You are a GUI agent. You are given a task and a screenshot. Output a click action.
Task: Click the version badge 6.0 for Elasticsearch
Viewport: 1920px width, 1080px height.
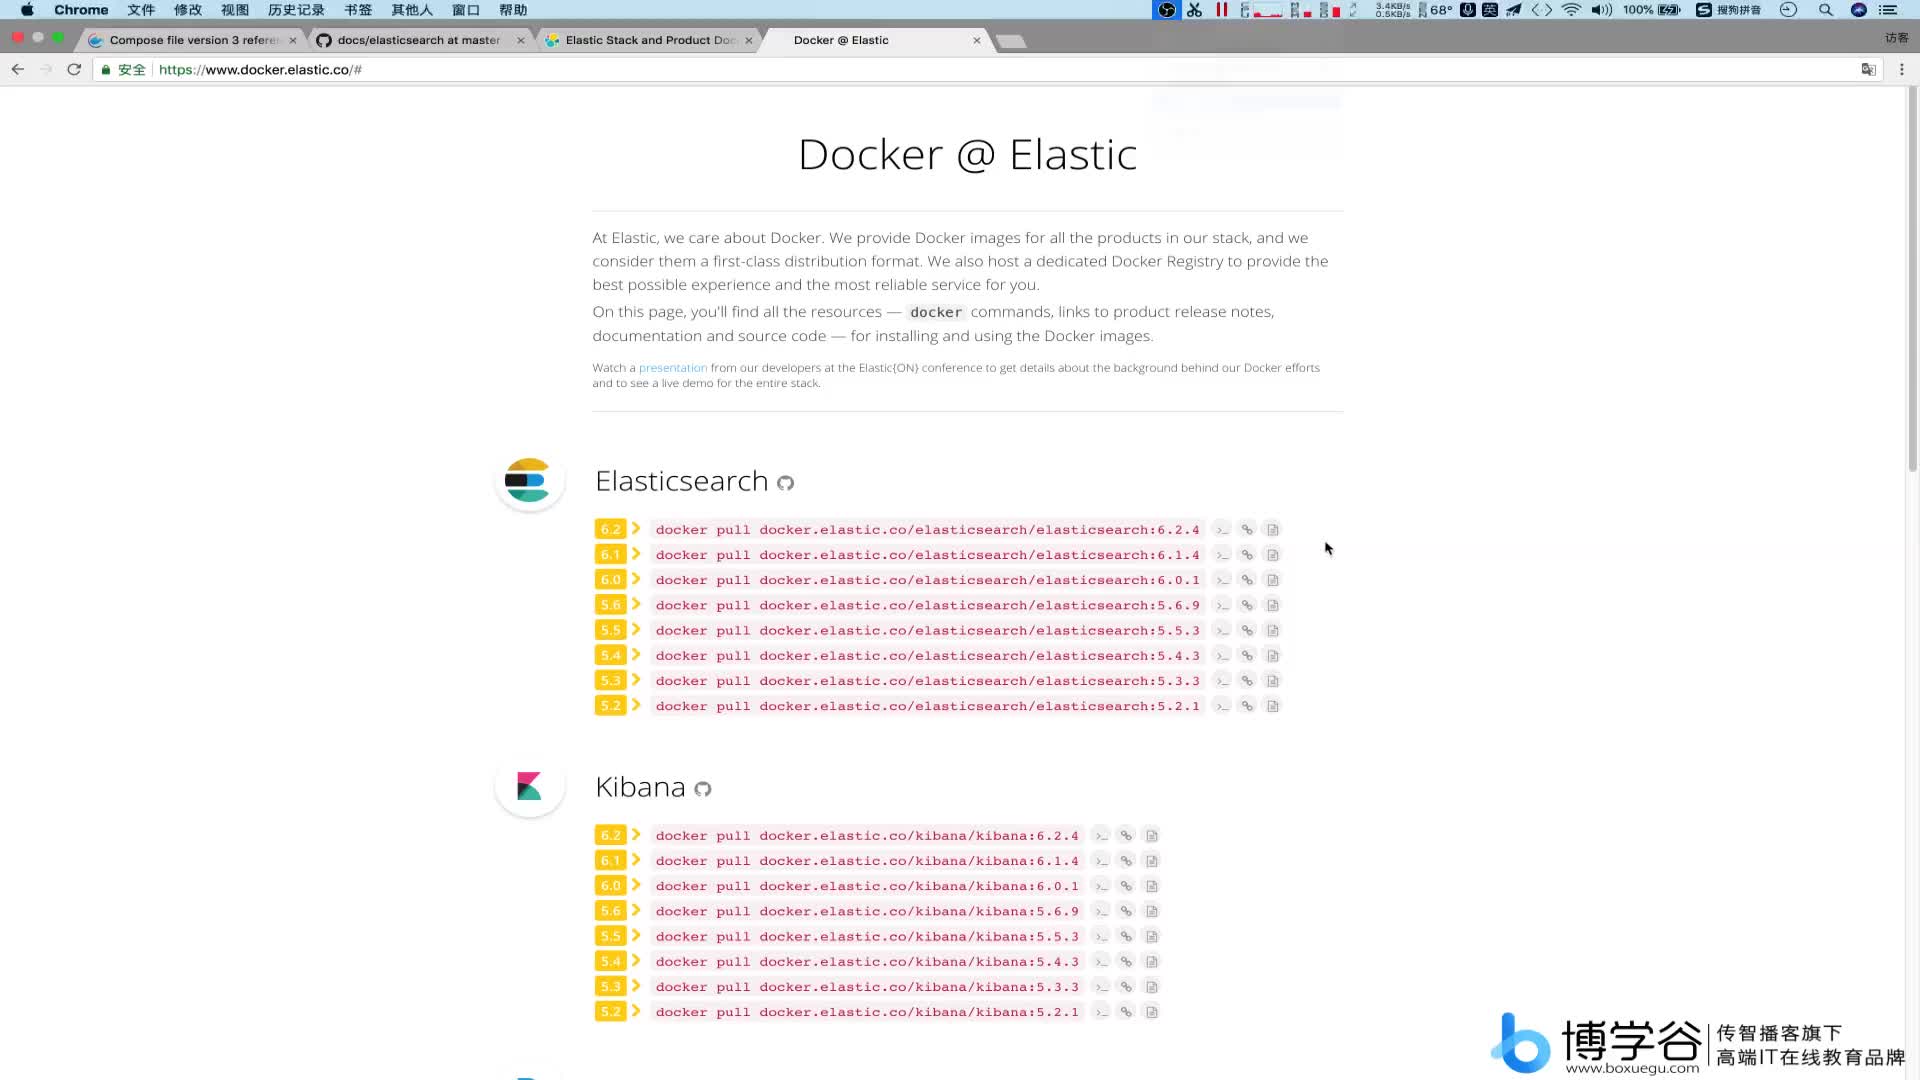click(609, 579)
